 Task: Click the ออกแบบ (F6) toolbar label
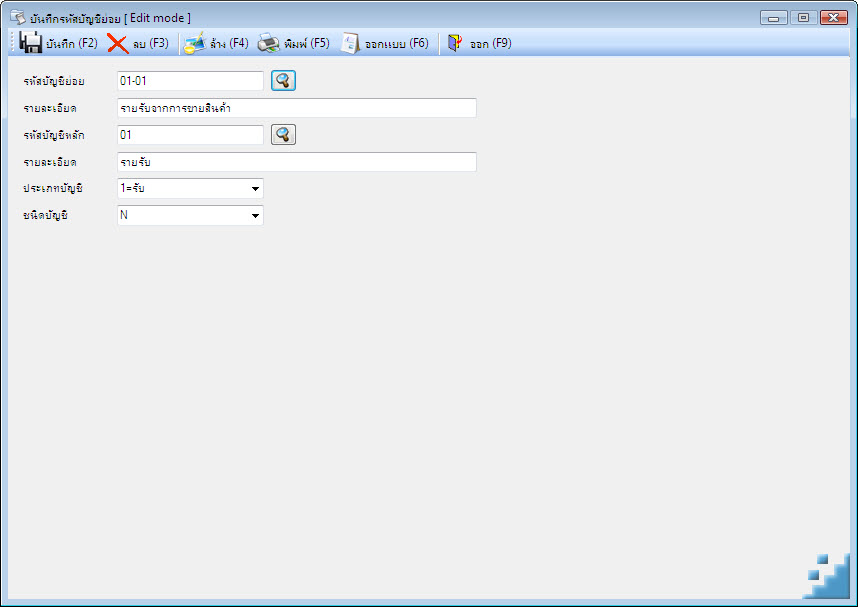[397, 43]
